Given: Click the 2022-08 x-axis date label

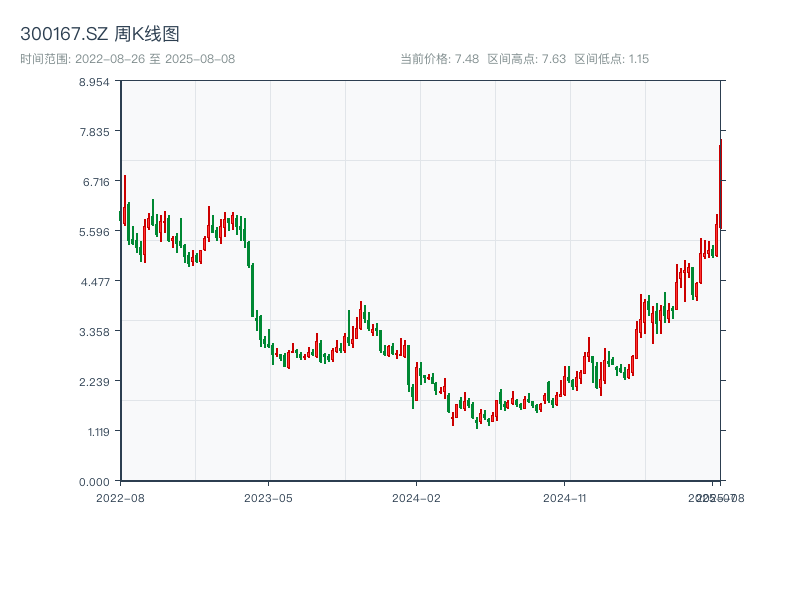Looking at the screenshot, I should point(120,496).
